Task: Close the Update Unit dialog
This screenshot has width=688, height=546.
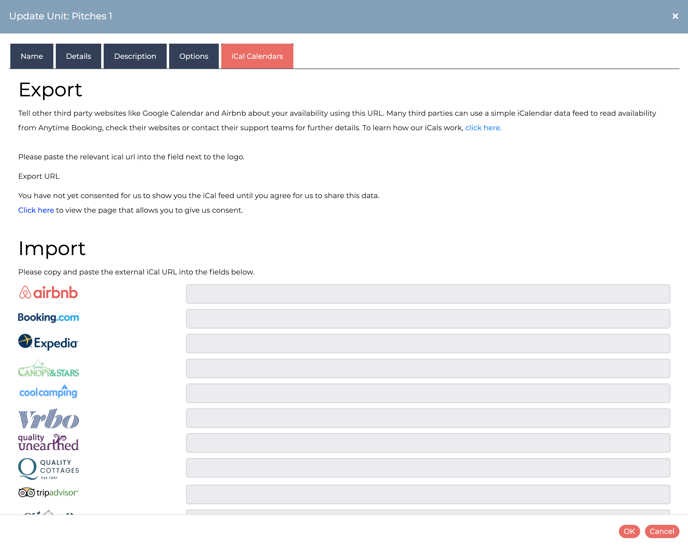Action: pyautogui.click(x=675, y=16)
